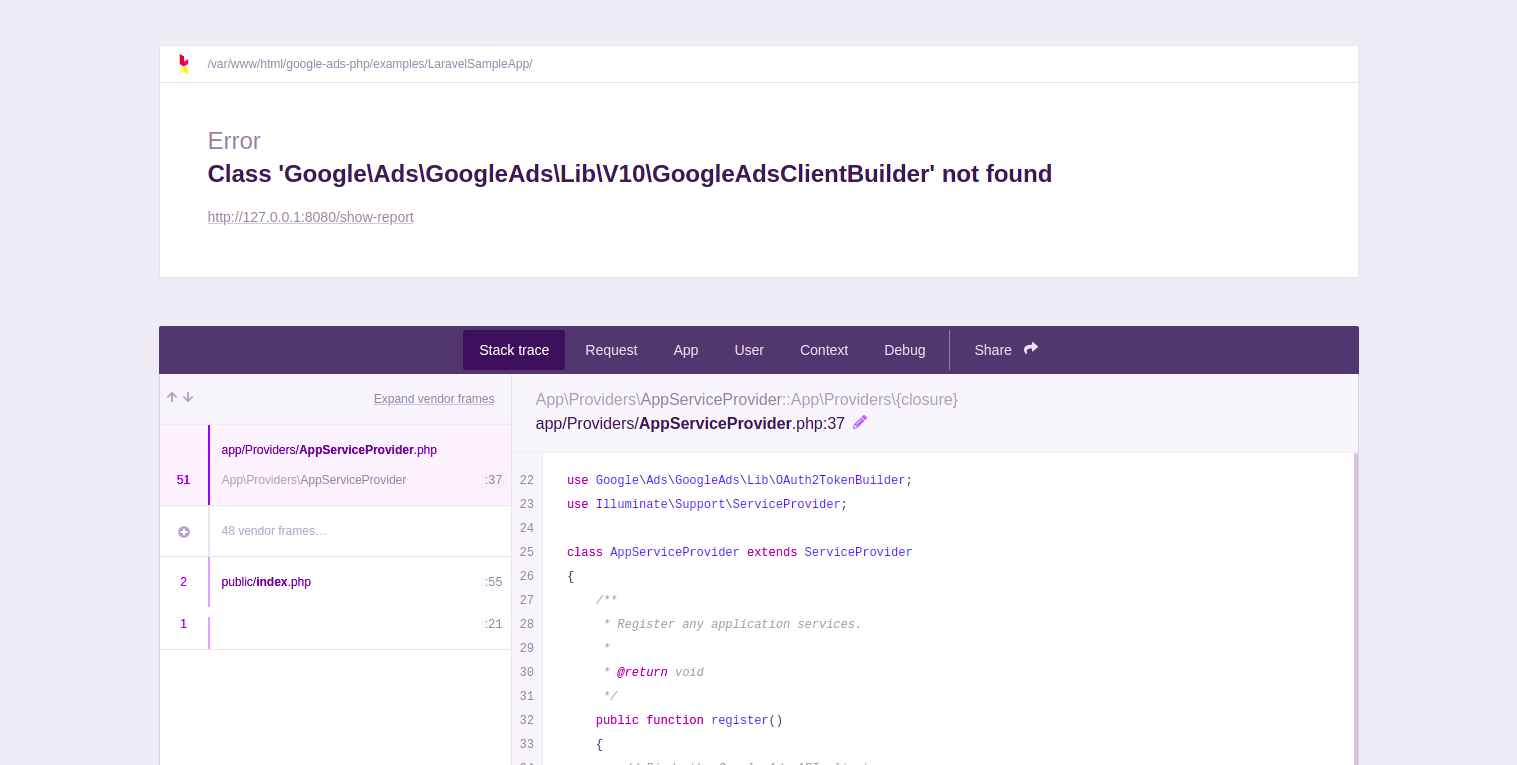
Task: Expand vendor frames in the stack trace
Action: (x=433, y=398)
